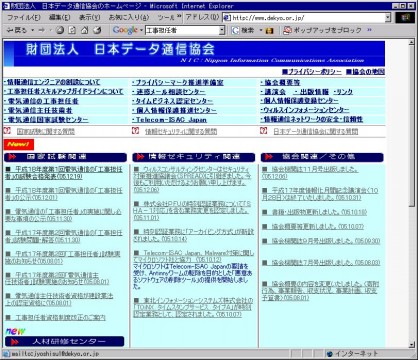
Task: Open the 電気通信主任技術者 link
Action: 38,110
